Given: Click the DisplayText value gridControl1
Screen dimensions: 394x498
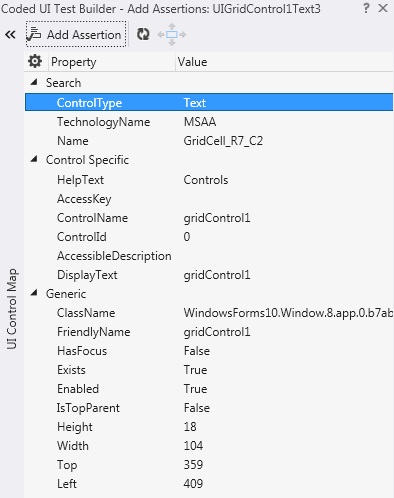Looking at the screenshot, I should [217, 275].
